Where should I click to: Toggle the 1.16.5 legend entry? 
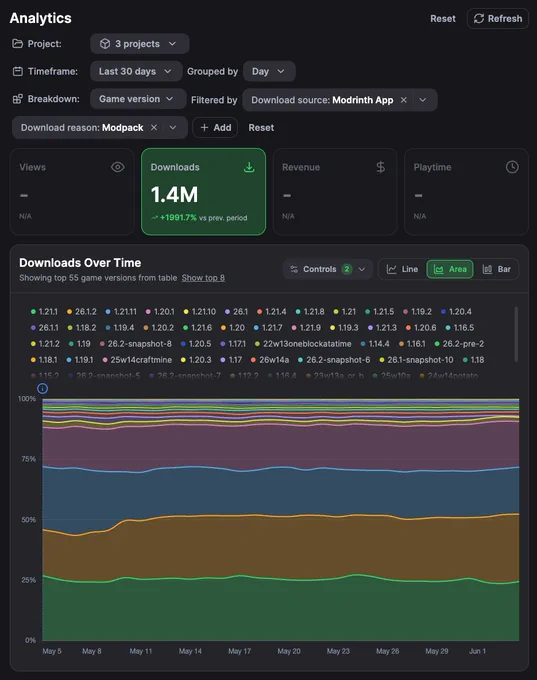[x=460, y=328]
